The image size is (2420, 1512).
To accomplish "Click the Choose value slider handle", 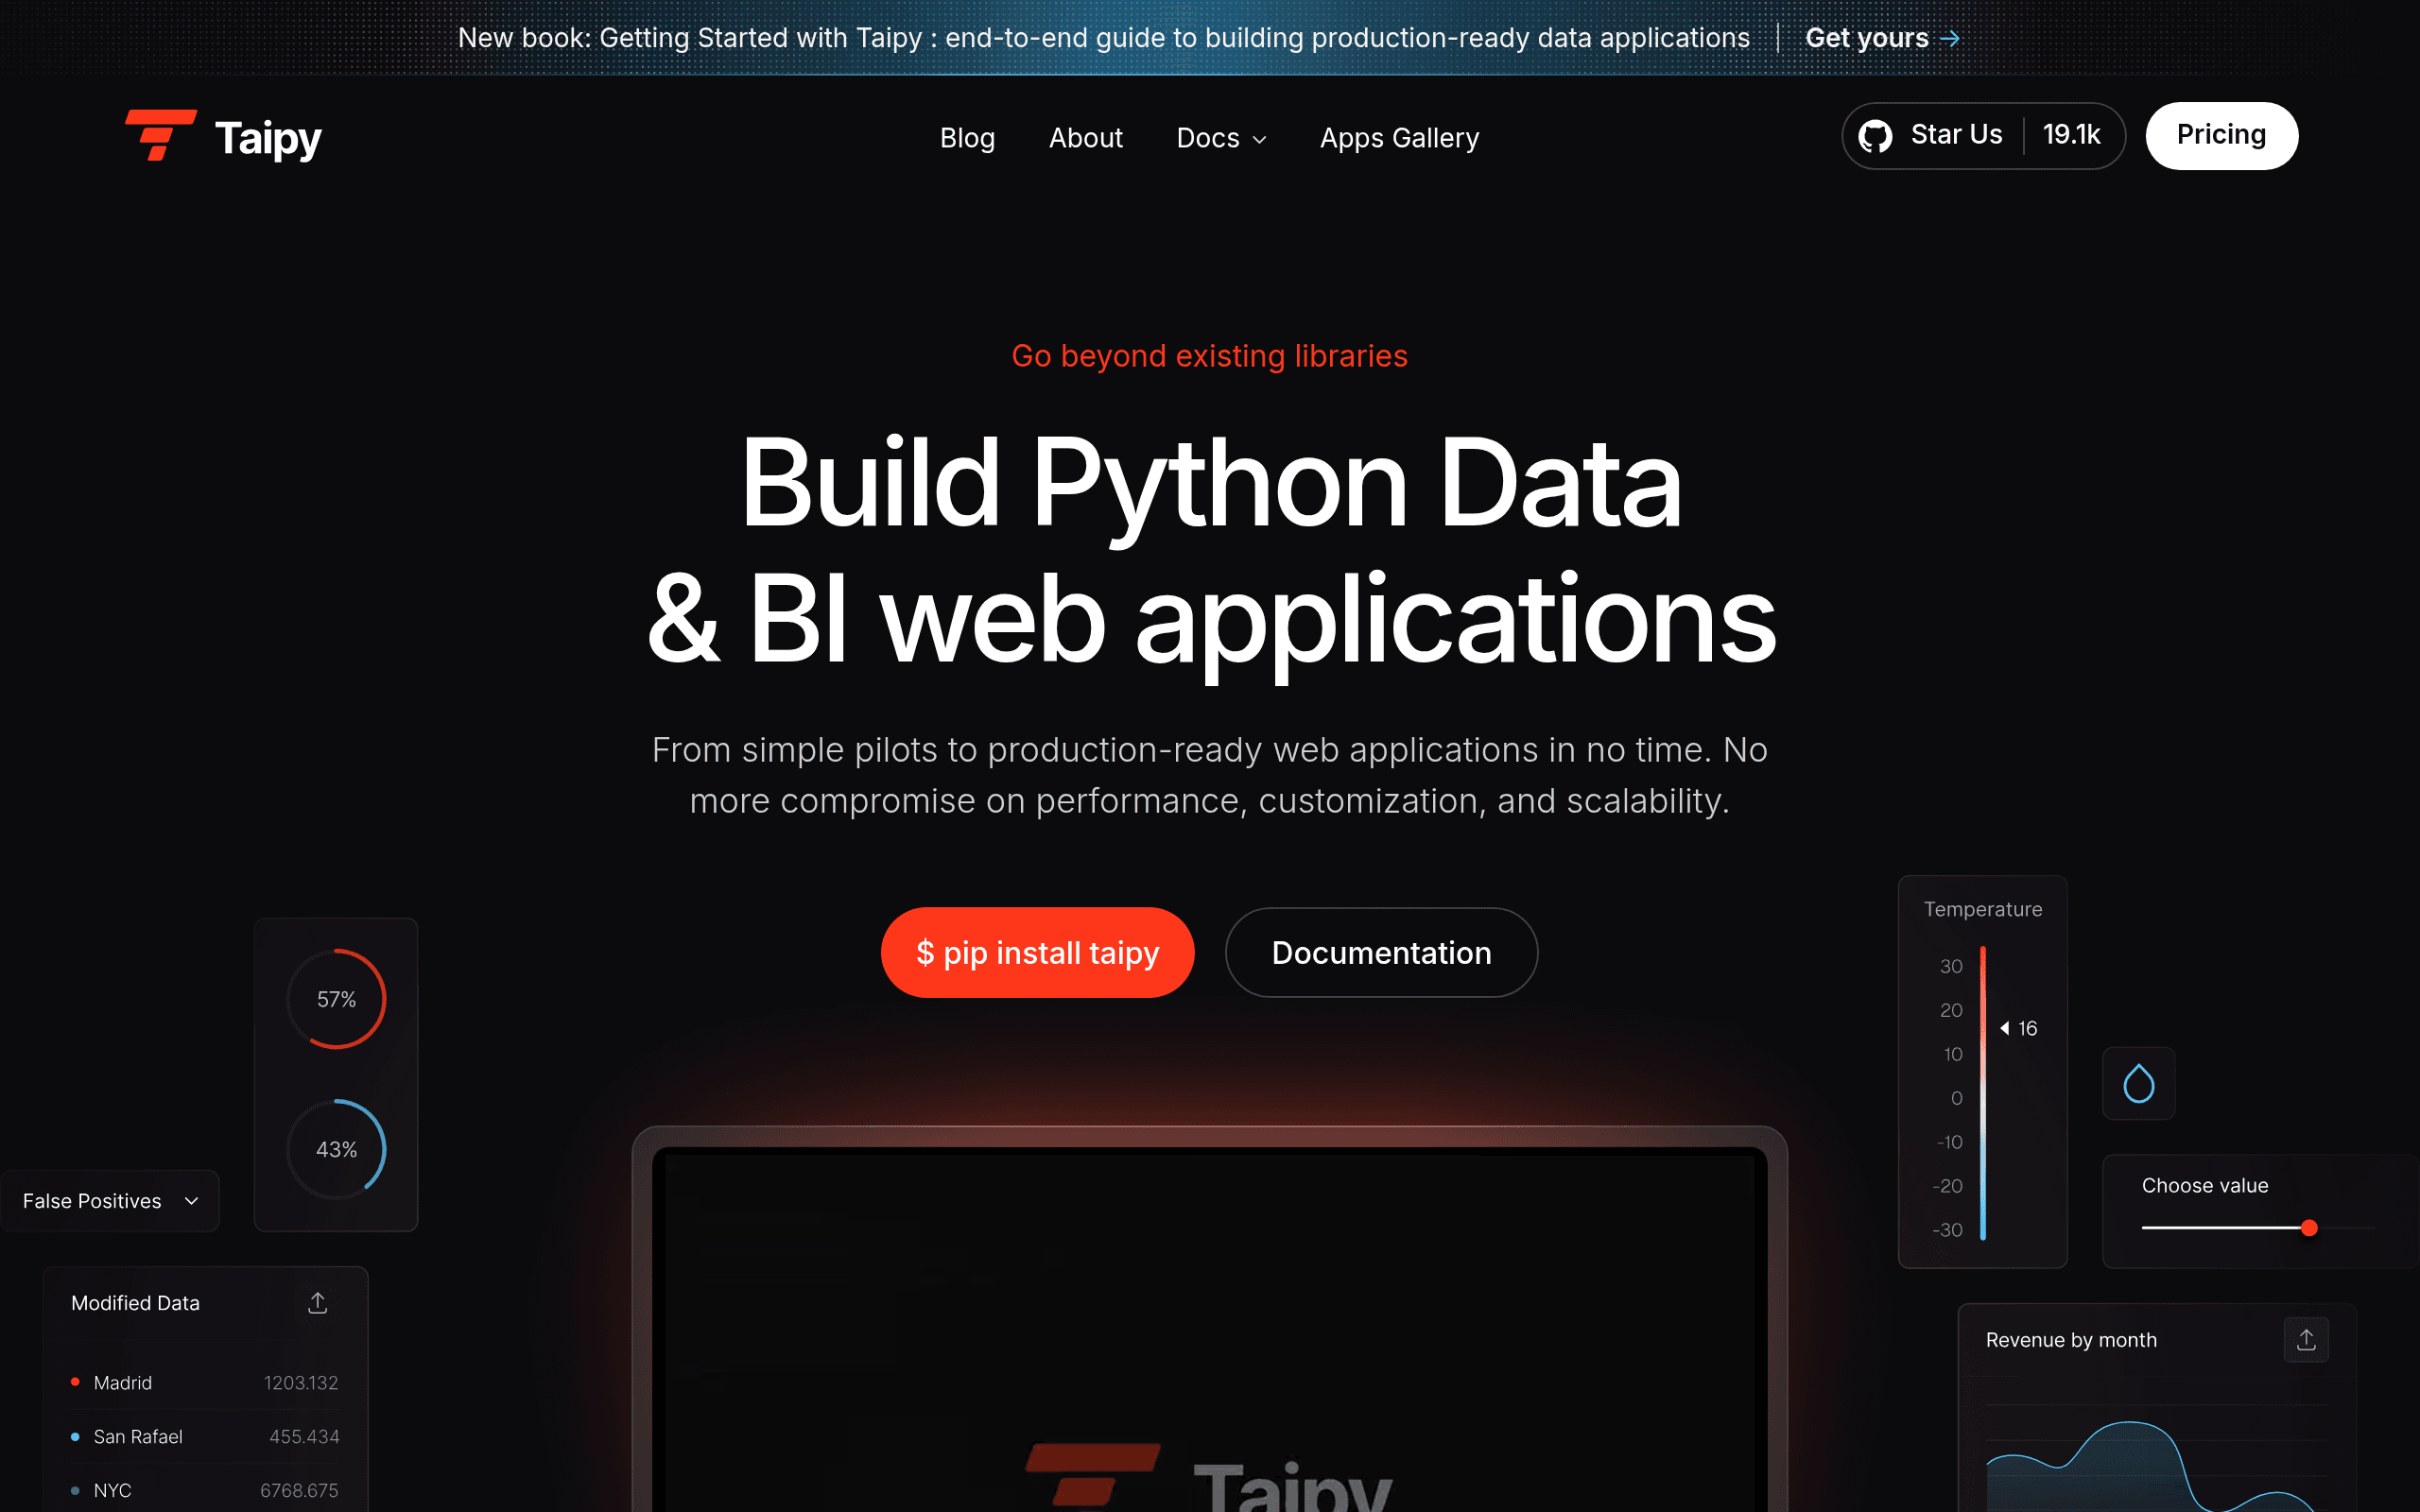I will tap(2309, 1228).
